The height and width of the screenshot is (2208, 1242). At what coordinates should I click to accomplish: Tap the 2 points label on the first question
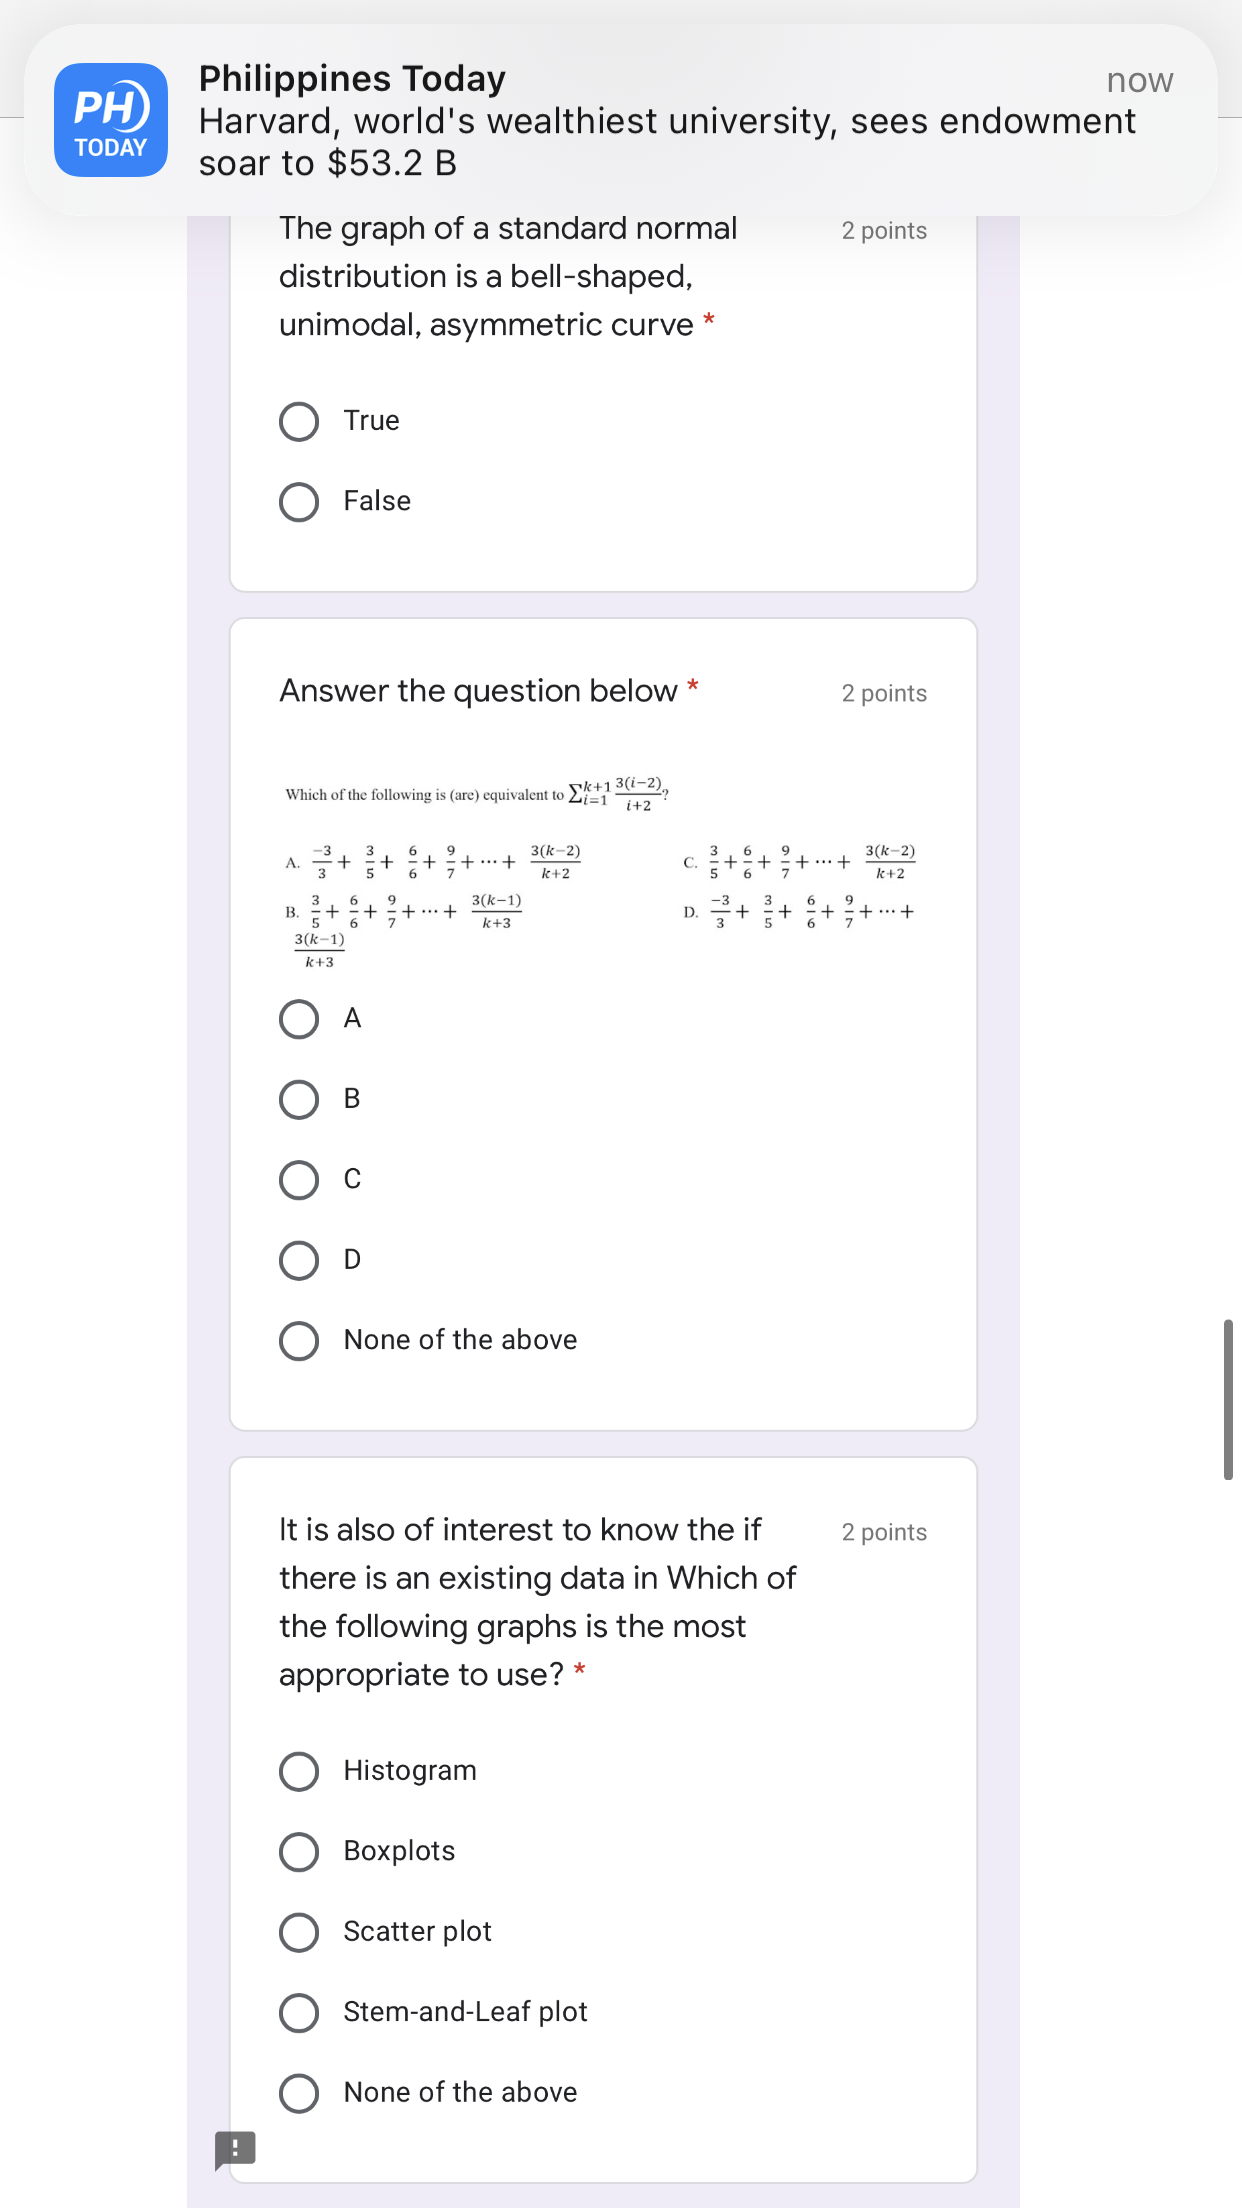tap(884, 230)
